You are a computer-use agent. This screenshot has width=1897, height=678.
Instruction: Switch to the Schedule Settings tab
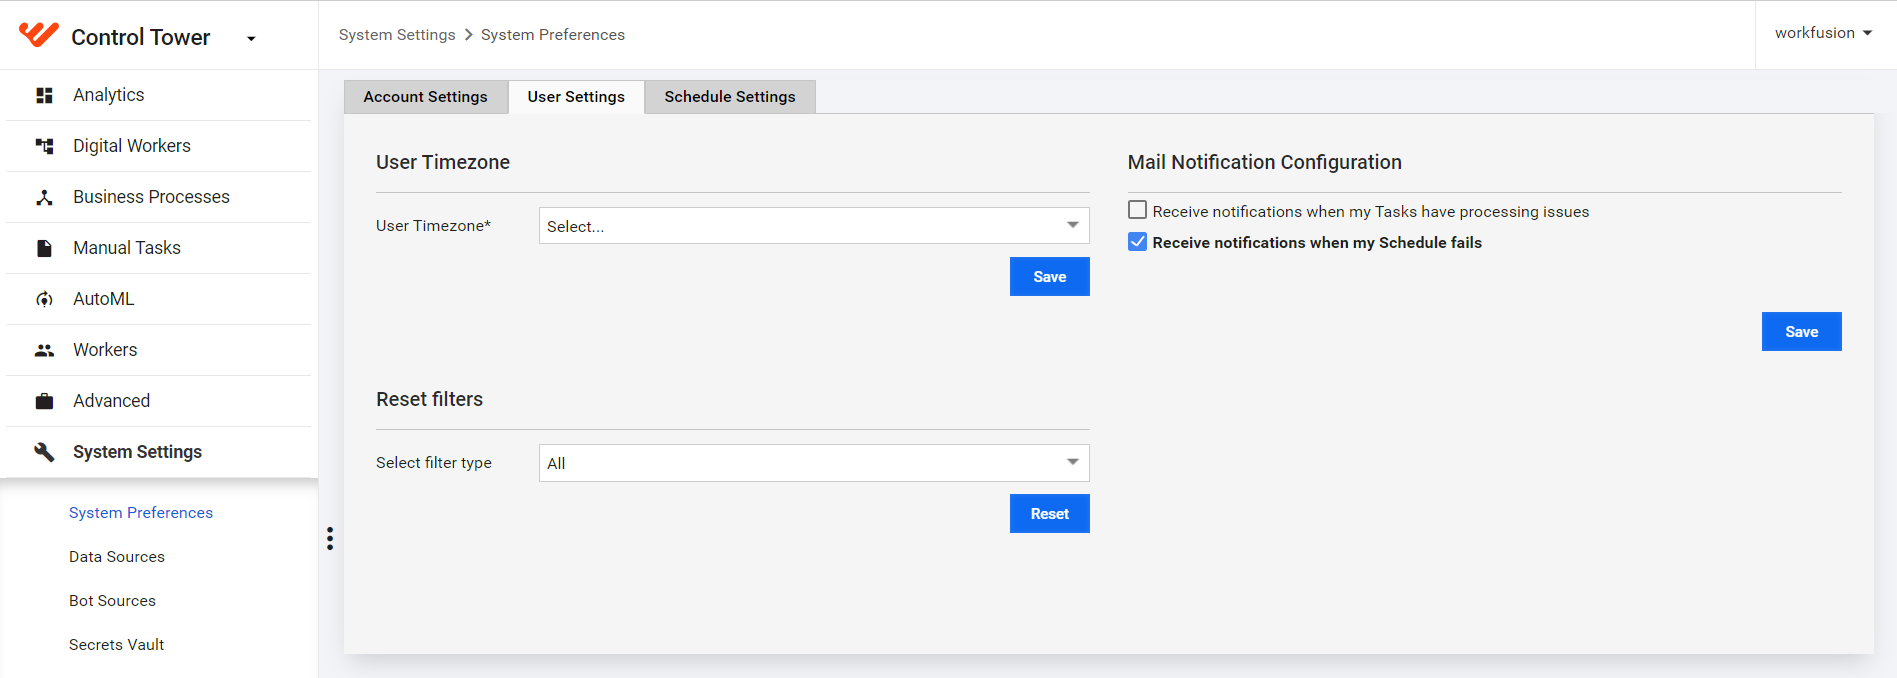[x=730, y=97]
